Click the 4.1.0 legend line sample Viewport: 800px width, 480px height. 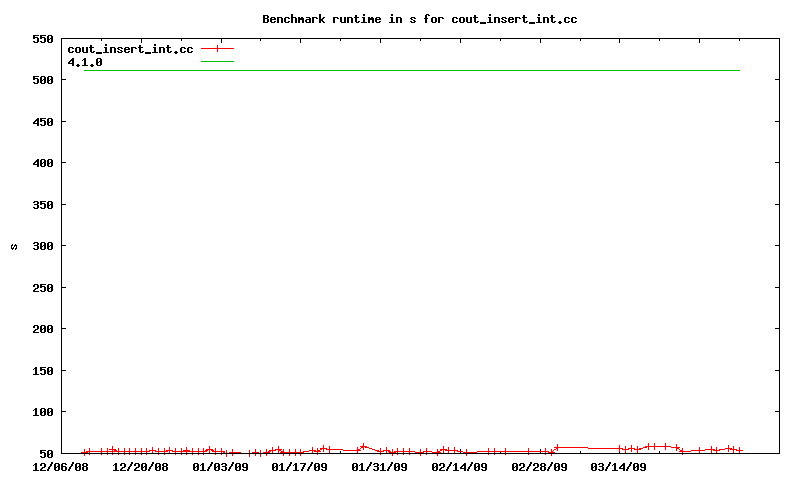[x=217, y=62]
